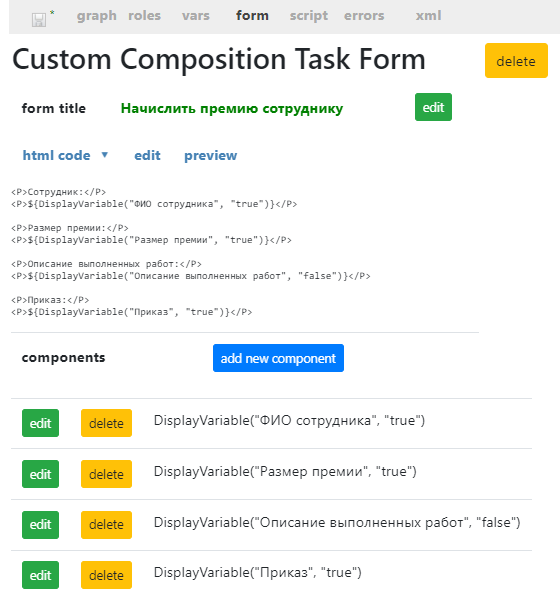Screen dimensions: 560x612
Task: Open the html preview link
Action: click(x=210, y=155)
